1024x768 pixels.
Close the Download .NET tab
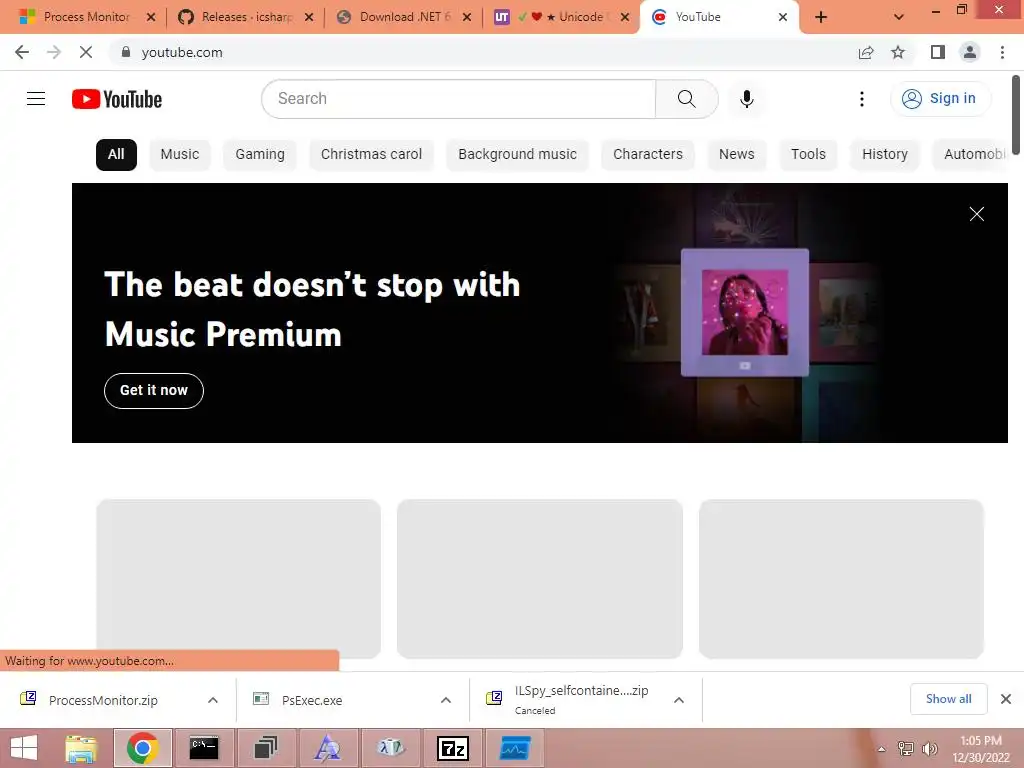click(x=467, y=17)
